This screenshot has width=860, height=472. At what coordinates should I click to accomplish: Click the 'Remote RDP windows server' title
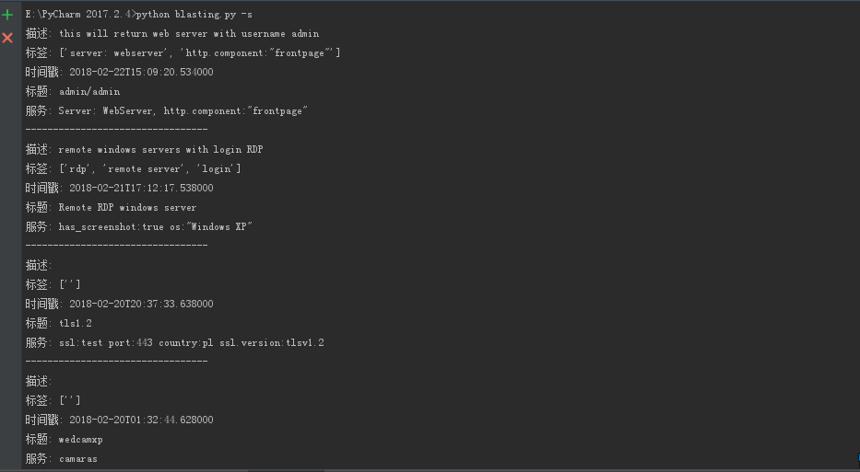(x=127, y=208)
